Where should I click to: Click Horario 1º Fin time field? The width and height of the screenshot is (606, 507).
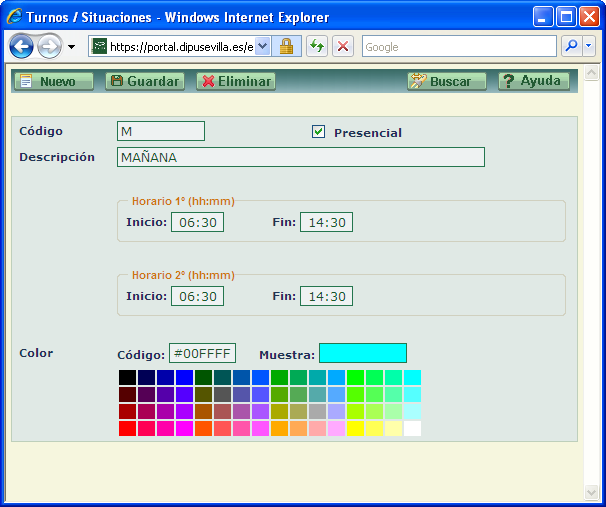tap(327, 222)
